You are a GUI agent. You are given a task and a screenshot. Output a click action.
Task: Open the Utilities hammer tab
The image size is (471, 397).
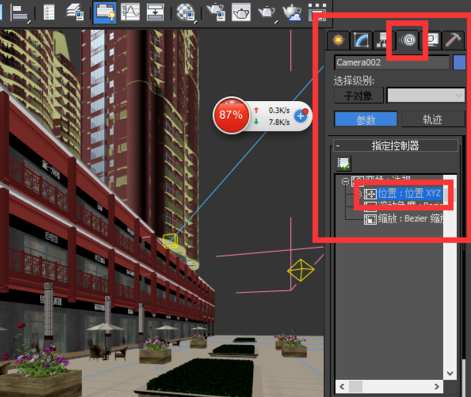coord(453,40)
